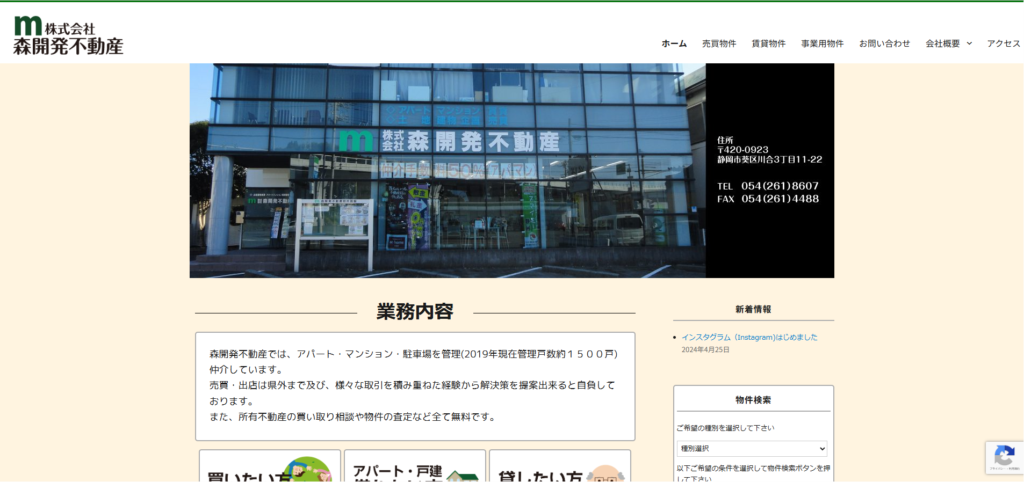Click the office building hero photo
Image resolution: width=1024 pixels, height=482 pixels.
[447, 170]
